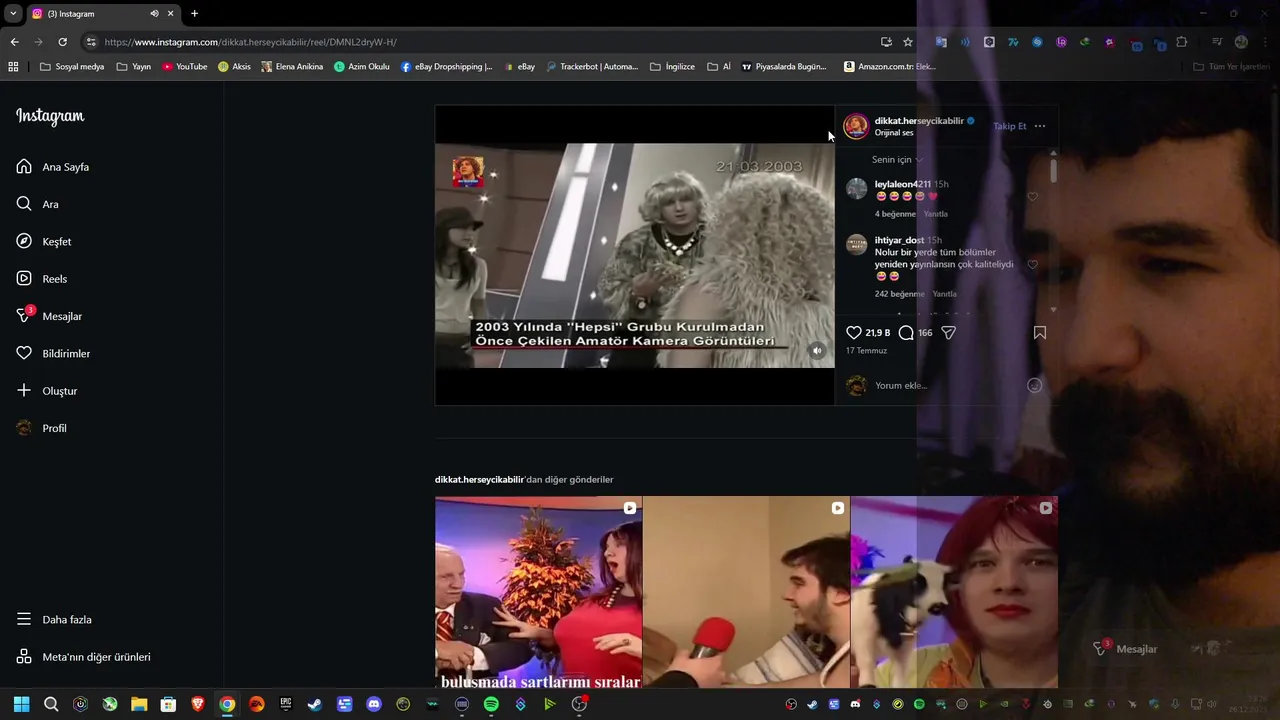Open the media control toolbar icon
The width and height of the screenshot is (1280, 720).
click(x=1217, y=42)
